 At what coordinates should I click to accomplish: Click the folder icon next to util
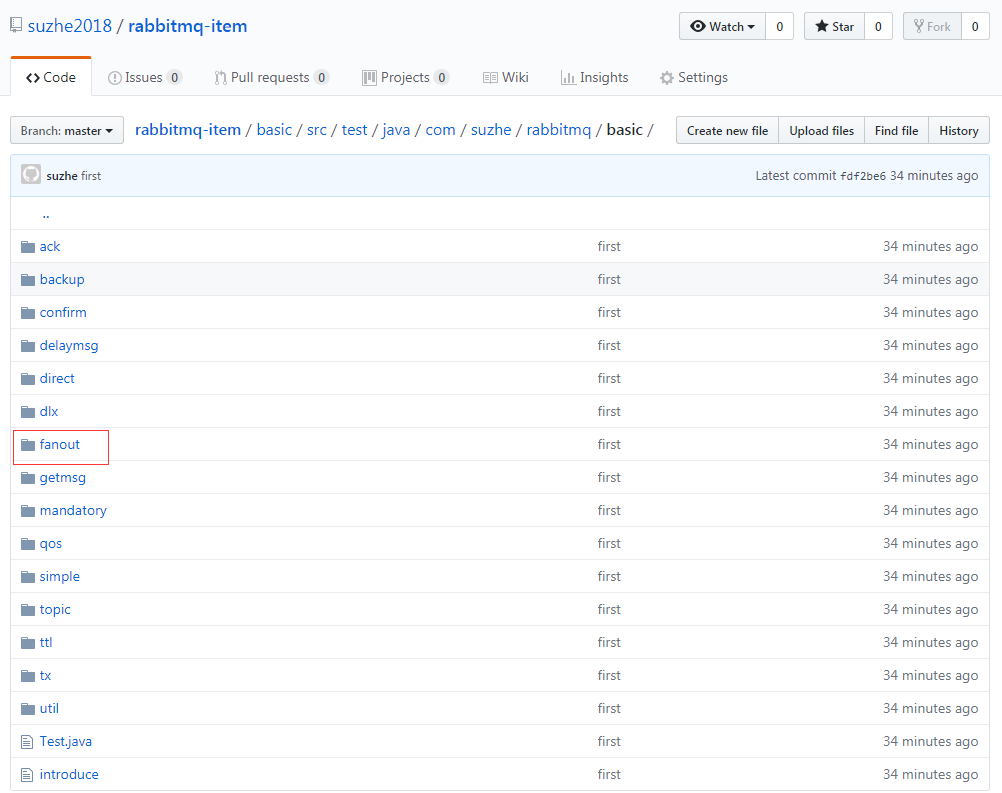27,709
